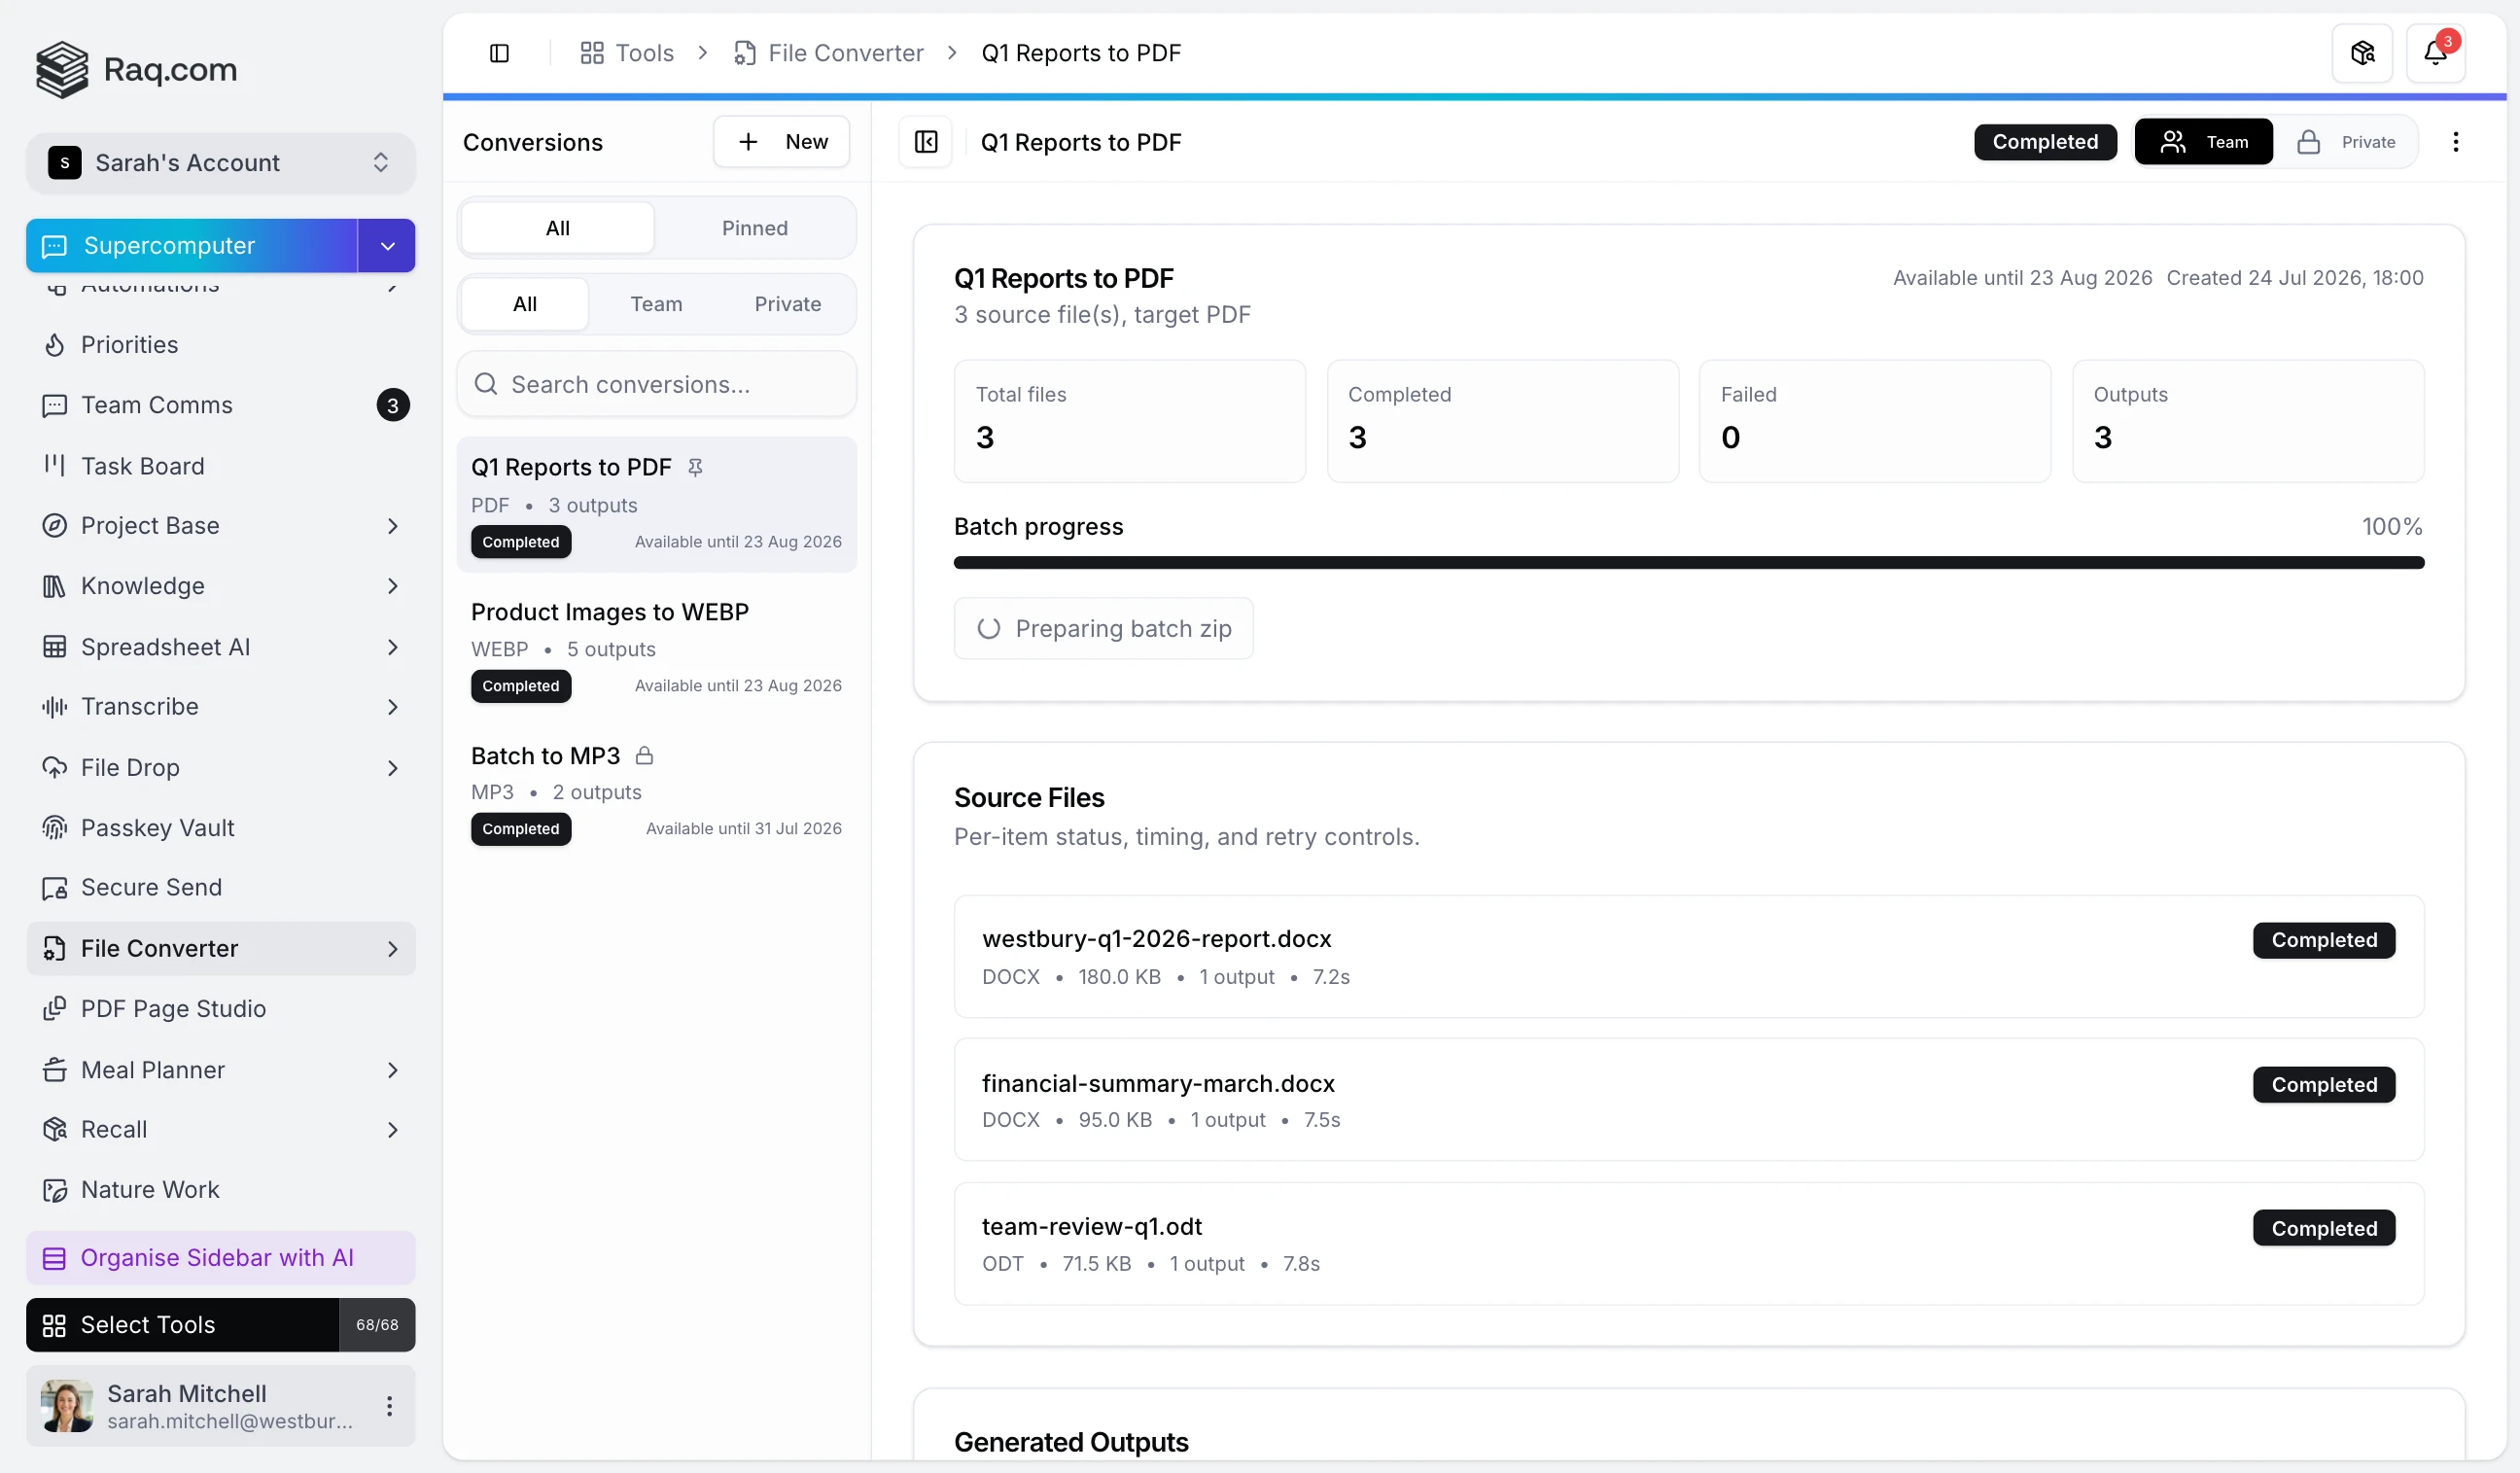Go to File Converter in breadcrumb
The height and width of the screenshot is (1473, 2520).
828,53
